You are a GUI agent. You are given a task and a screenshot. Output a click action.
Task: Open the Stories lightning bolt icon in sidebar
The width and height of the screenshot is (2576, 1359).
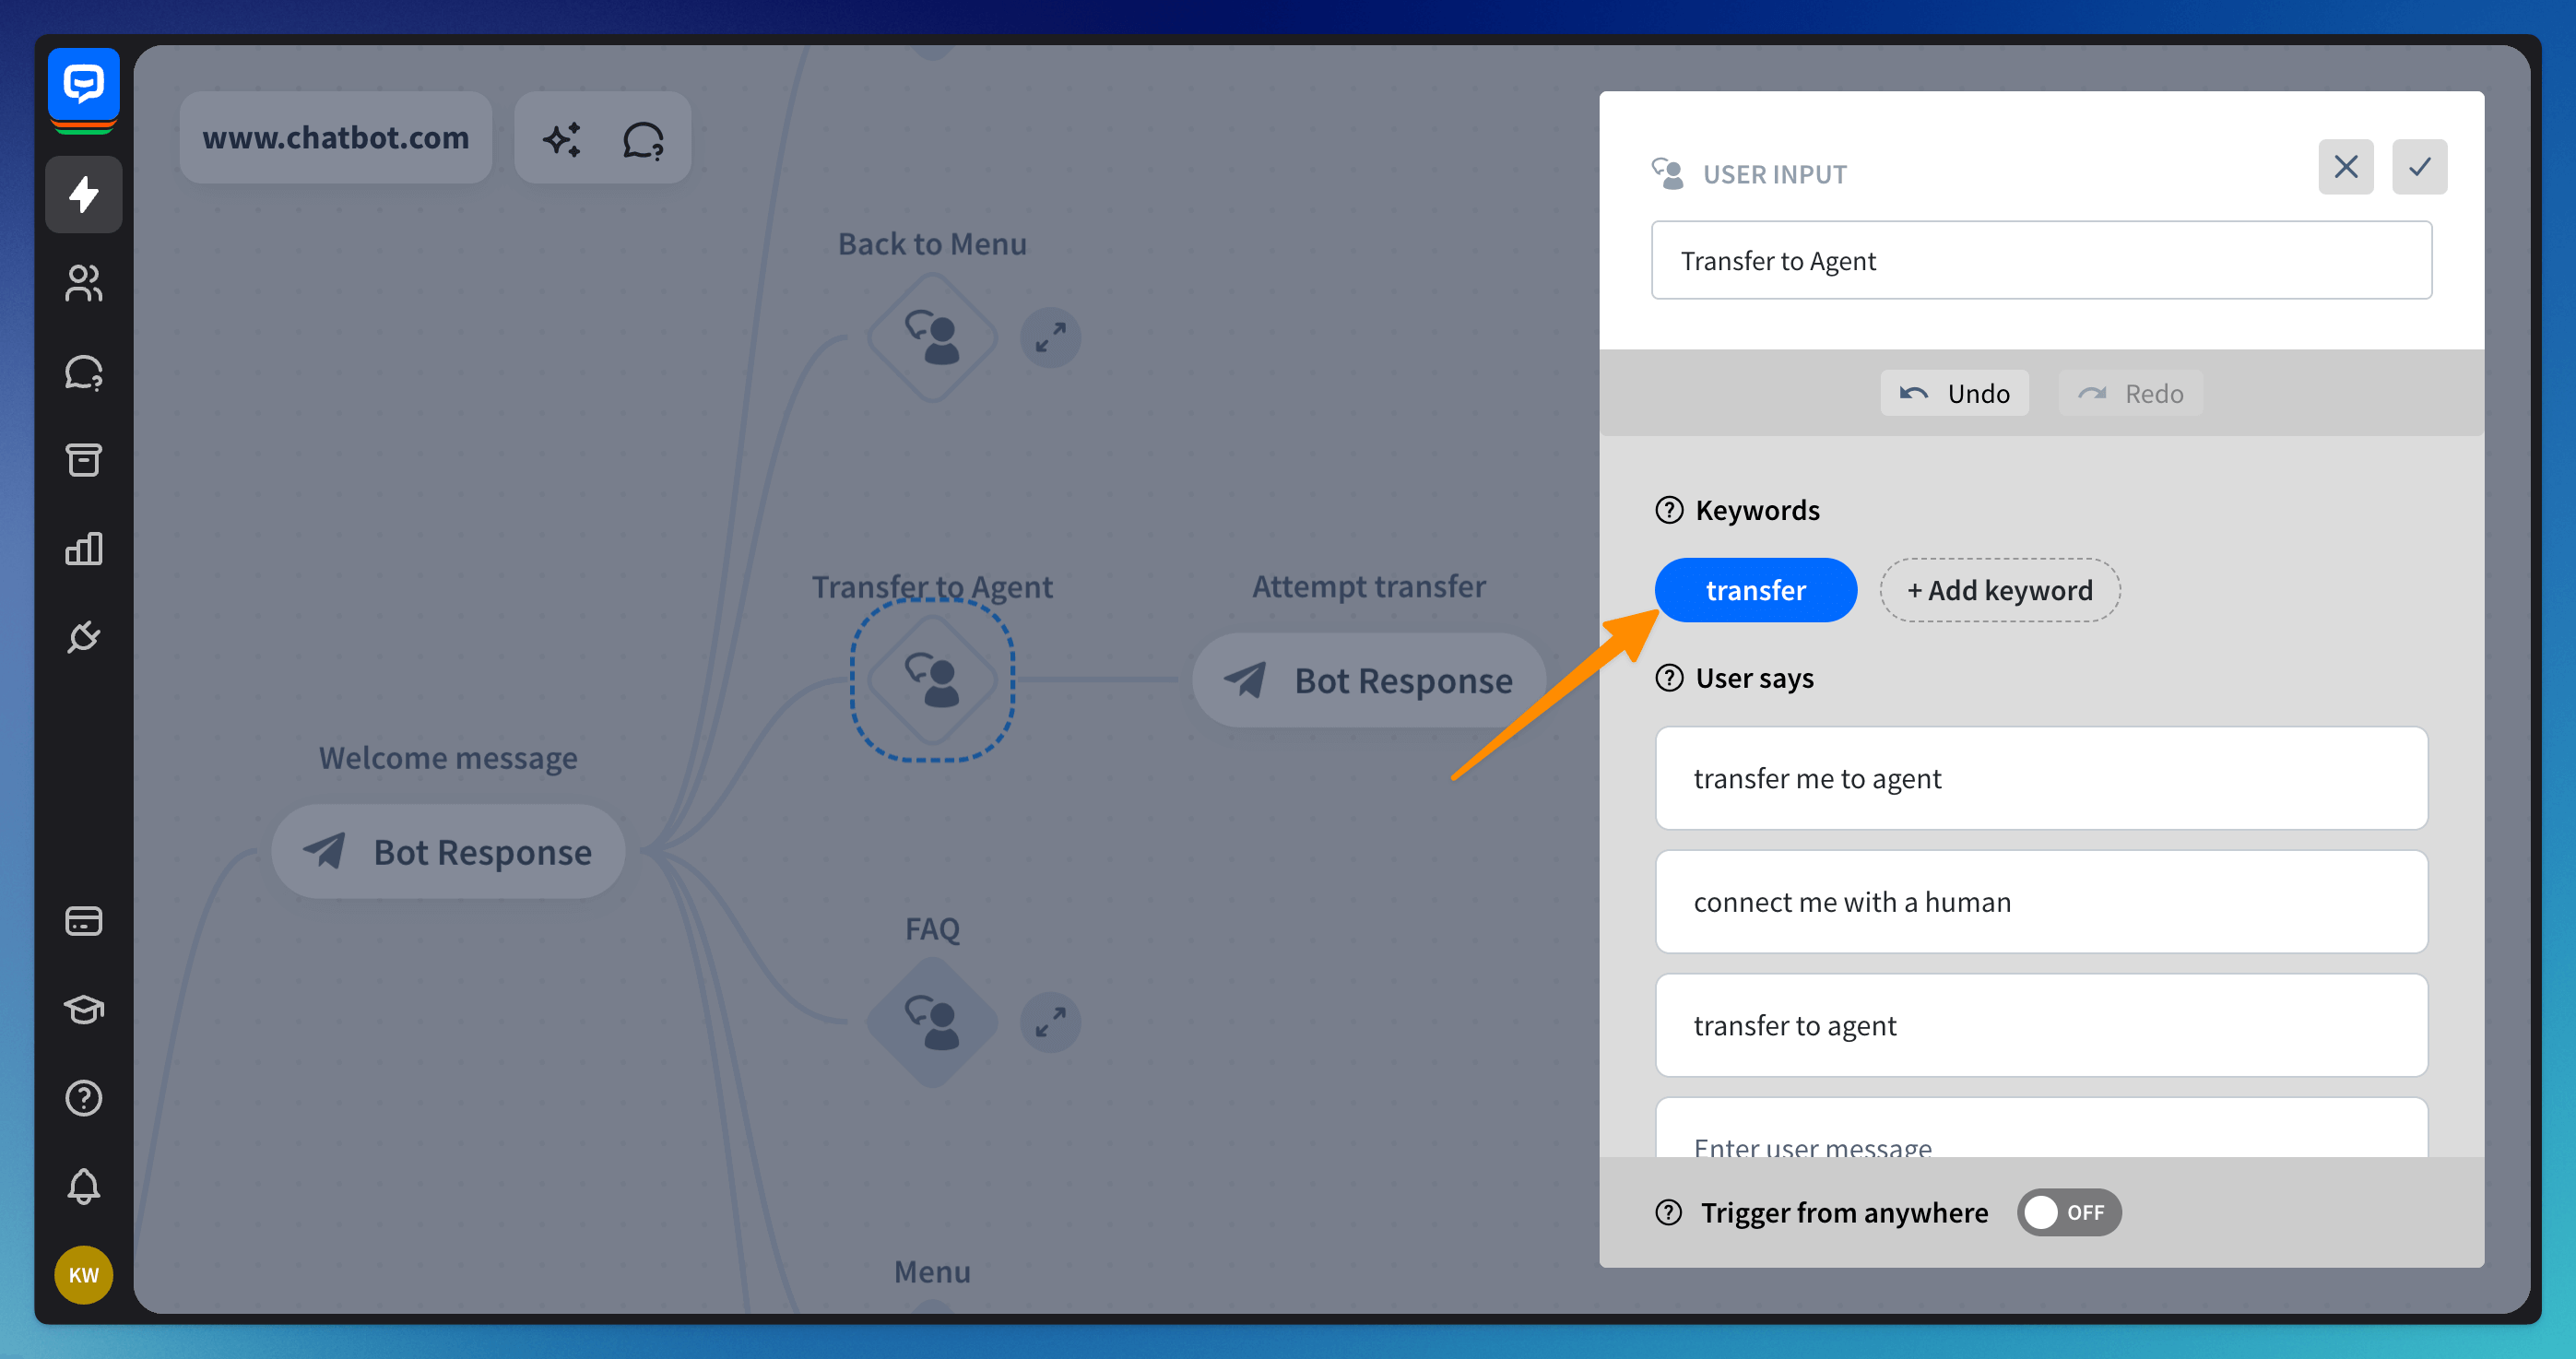83,194
